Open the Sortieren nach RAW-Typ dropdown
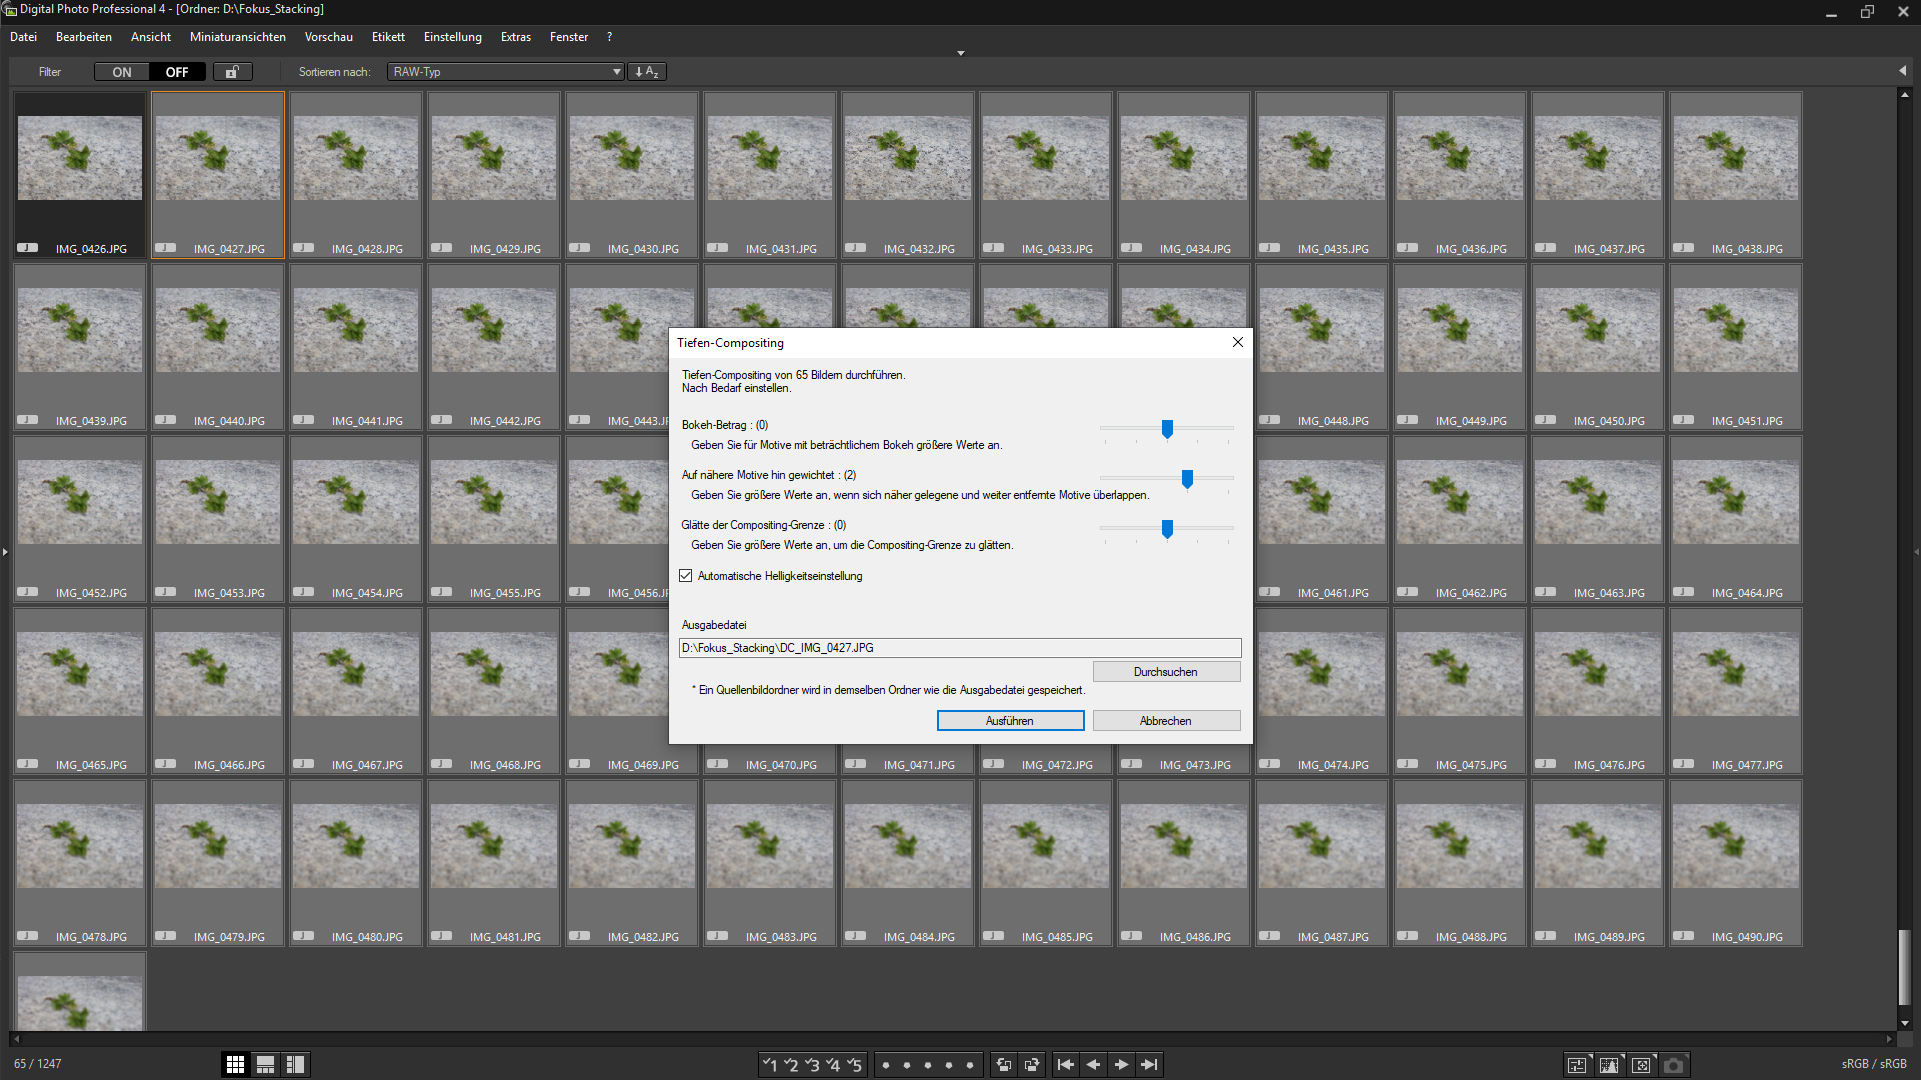The height and width of the screenshot is (1080, 1921). (x=506, y=72)
